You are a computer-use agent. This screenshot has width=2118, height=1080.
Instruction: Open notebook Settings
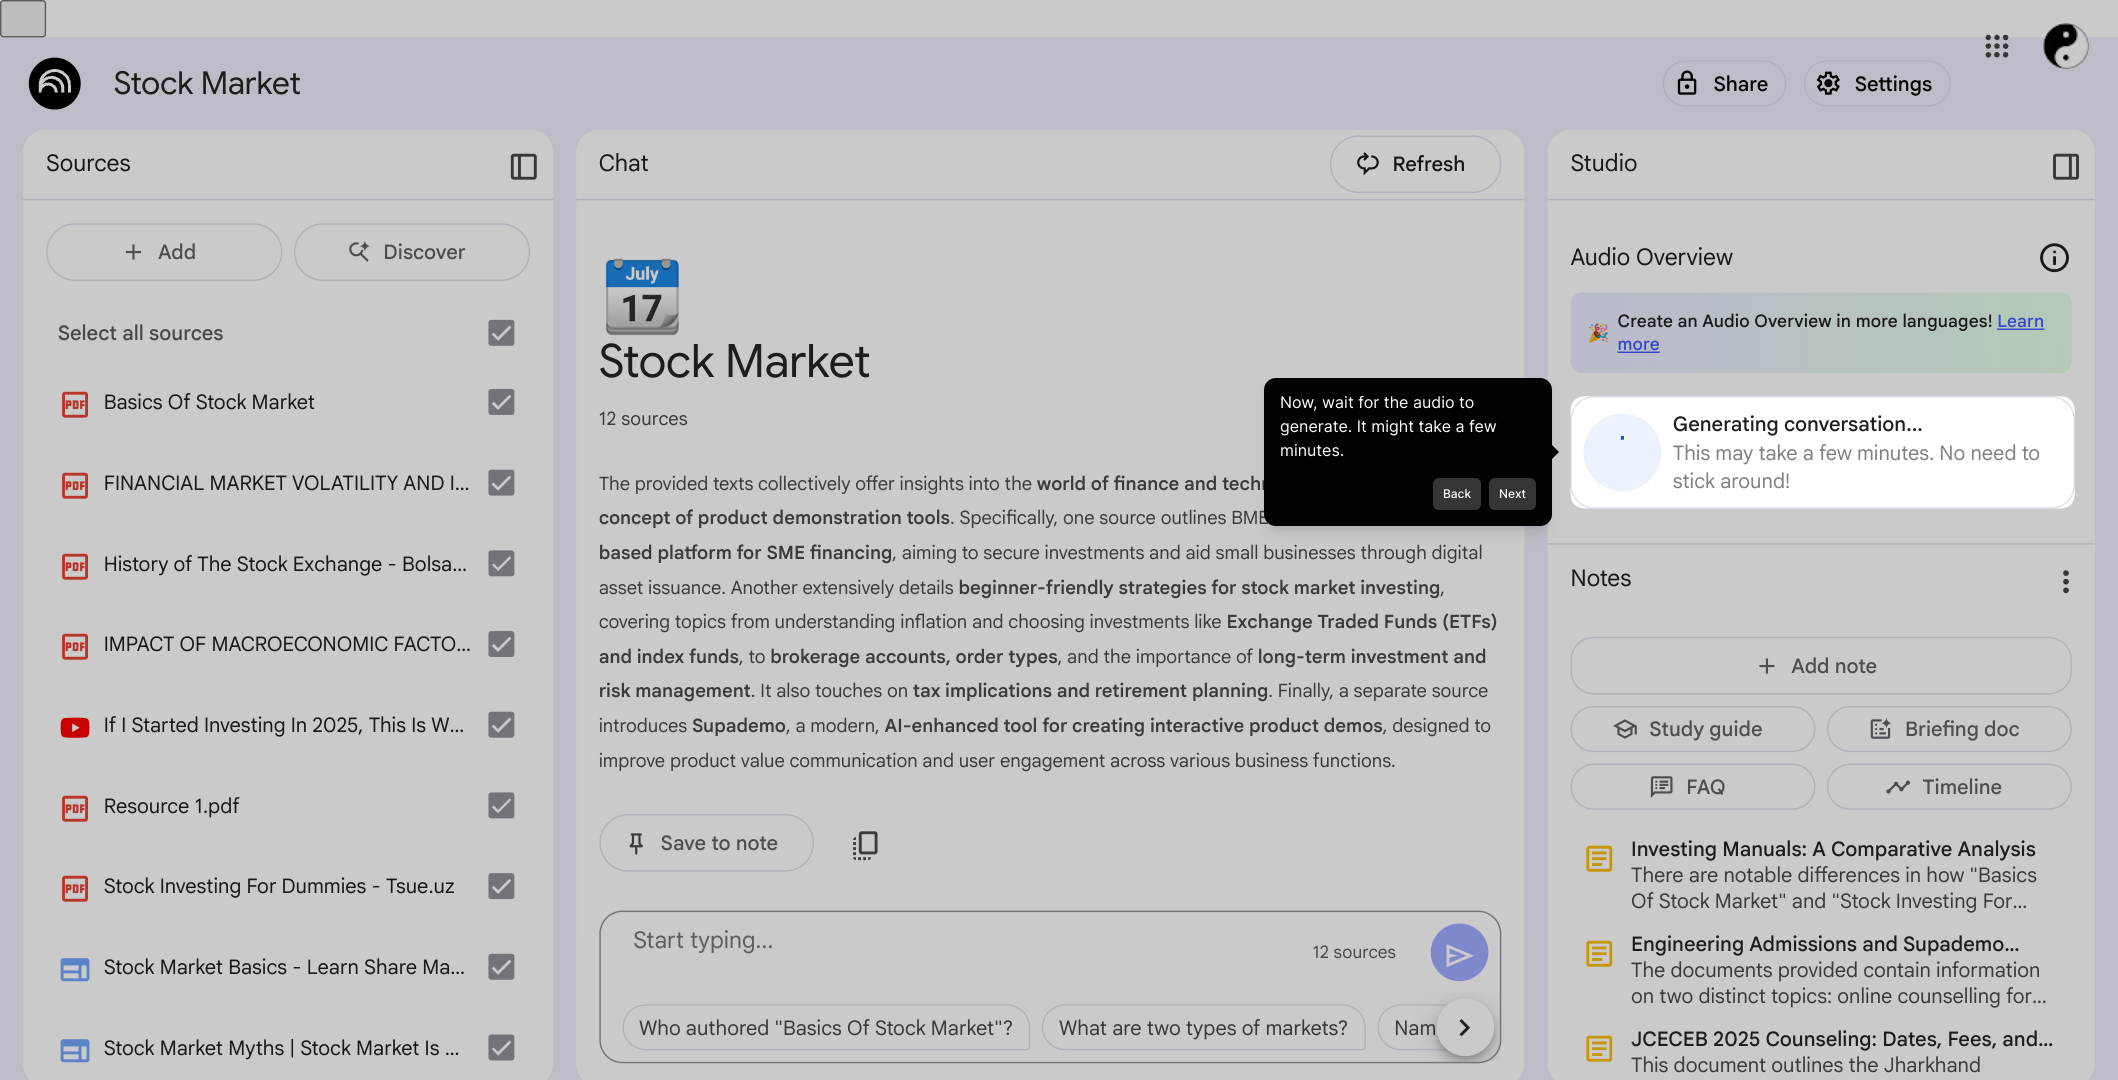coord(1876,84)
